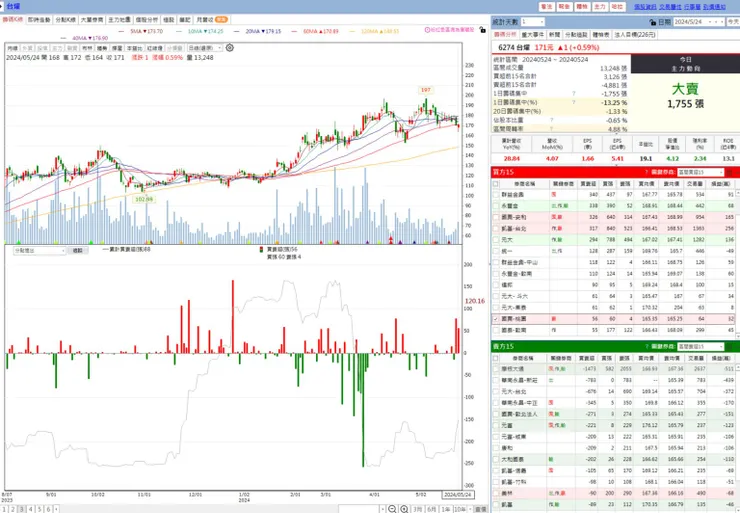The image size is (740, 513).
Task: Toggle the lock icon above the K-line chart
Action: 482,30
